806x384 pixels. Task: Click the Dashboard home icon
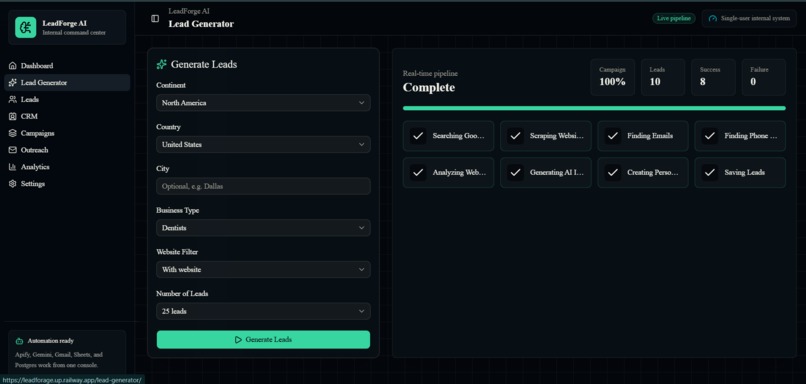click(13, 66)
